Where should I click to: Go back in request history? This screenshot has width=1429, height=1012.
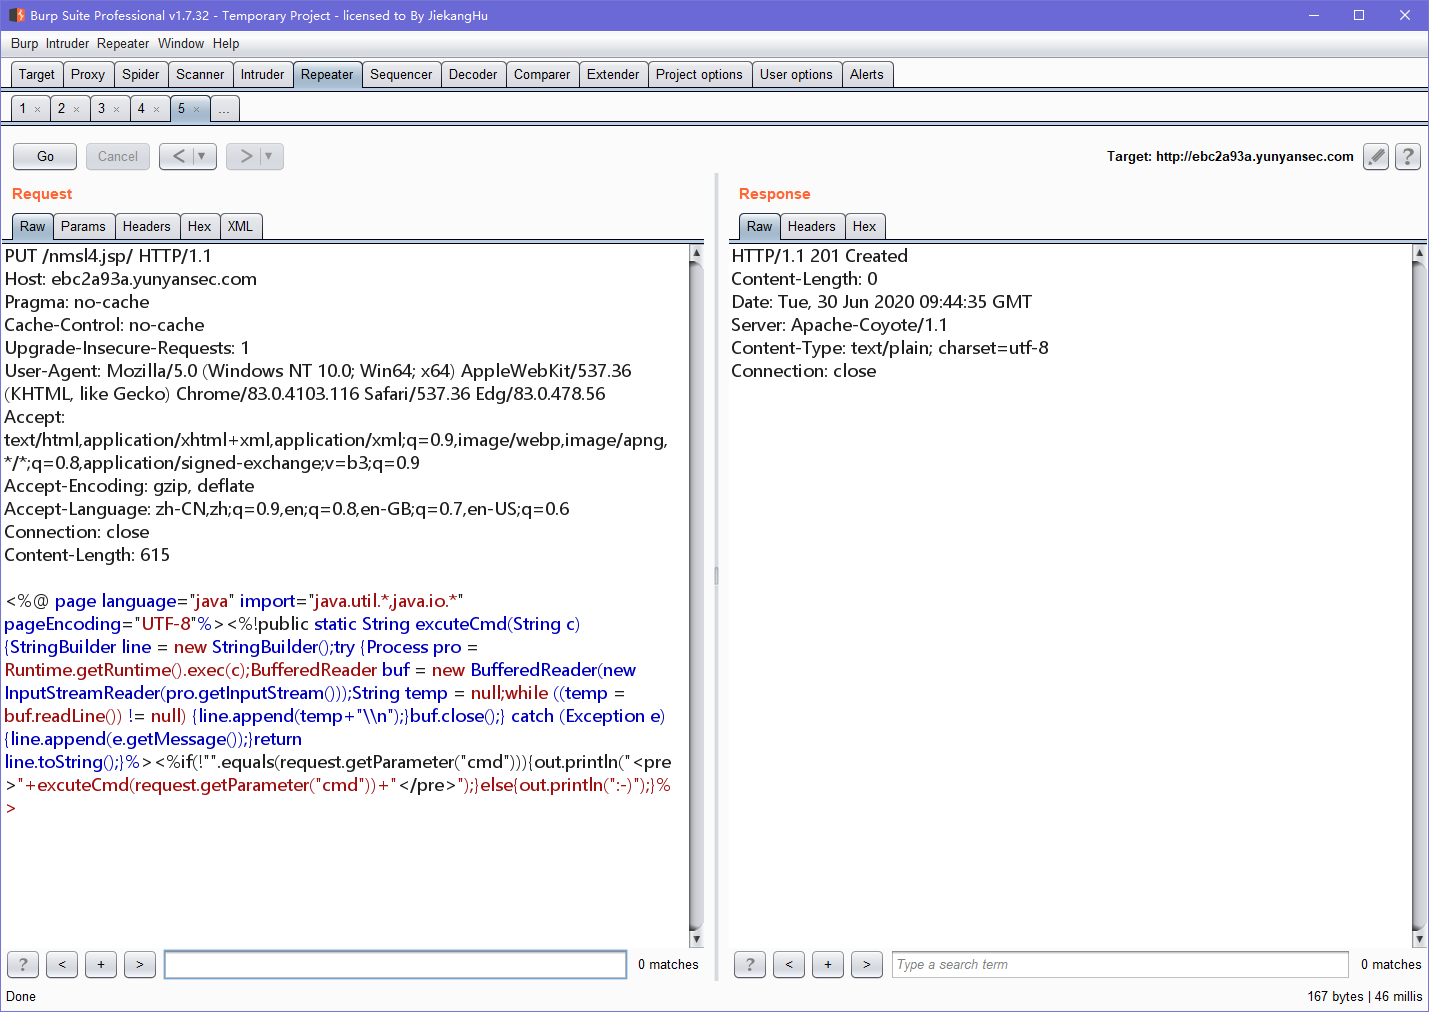pyautogui.click(x=179, y=156)
